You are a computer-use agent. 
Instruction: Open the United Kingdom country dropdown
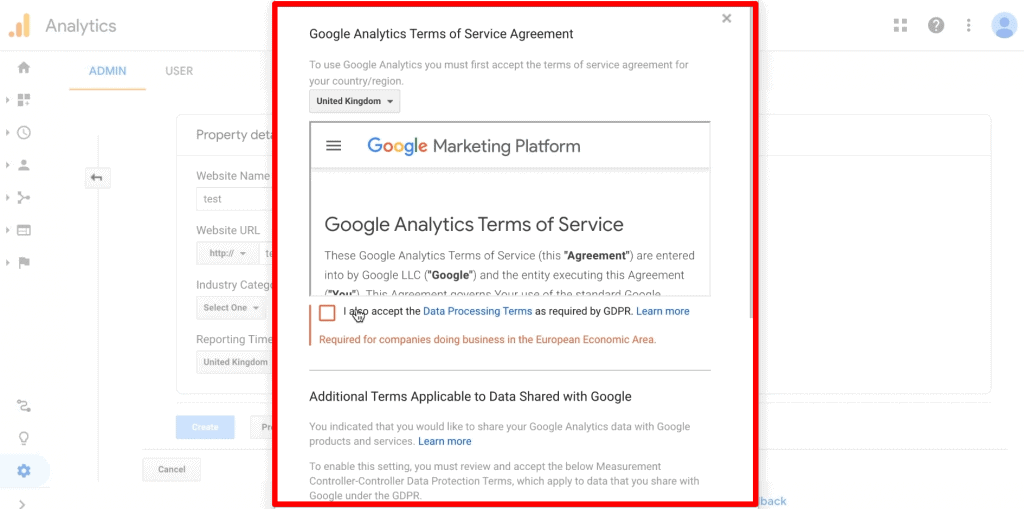pyautogui.click(x=355, y=102)
